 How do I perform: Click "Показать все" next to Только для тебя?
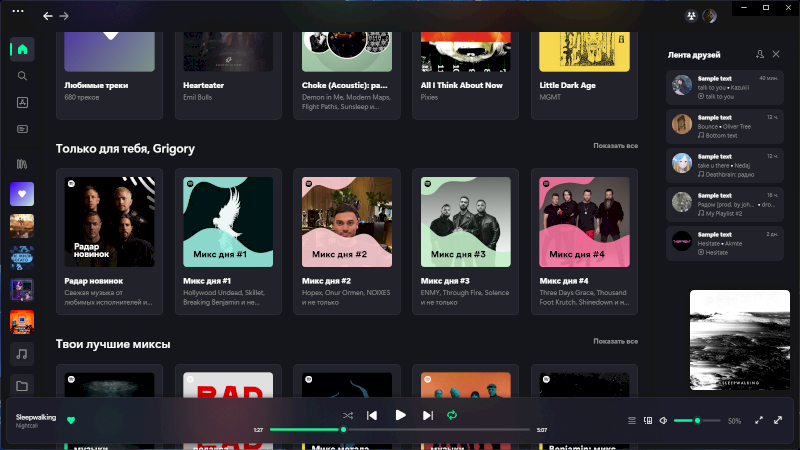point(615,146)
